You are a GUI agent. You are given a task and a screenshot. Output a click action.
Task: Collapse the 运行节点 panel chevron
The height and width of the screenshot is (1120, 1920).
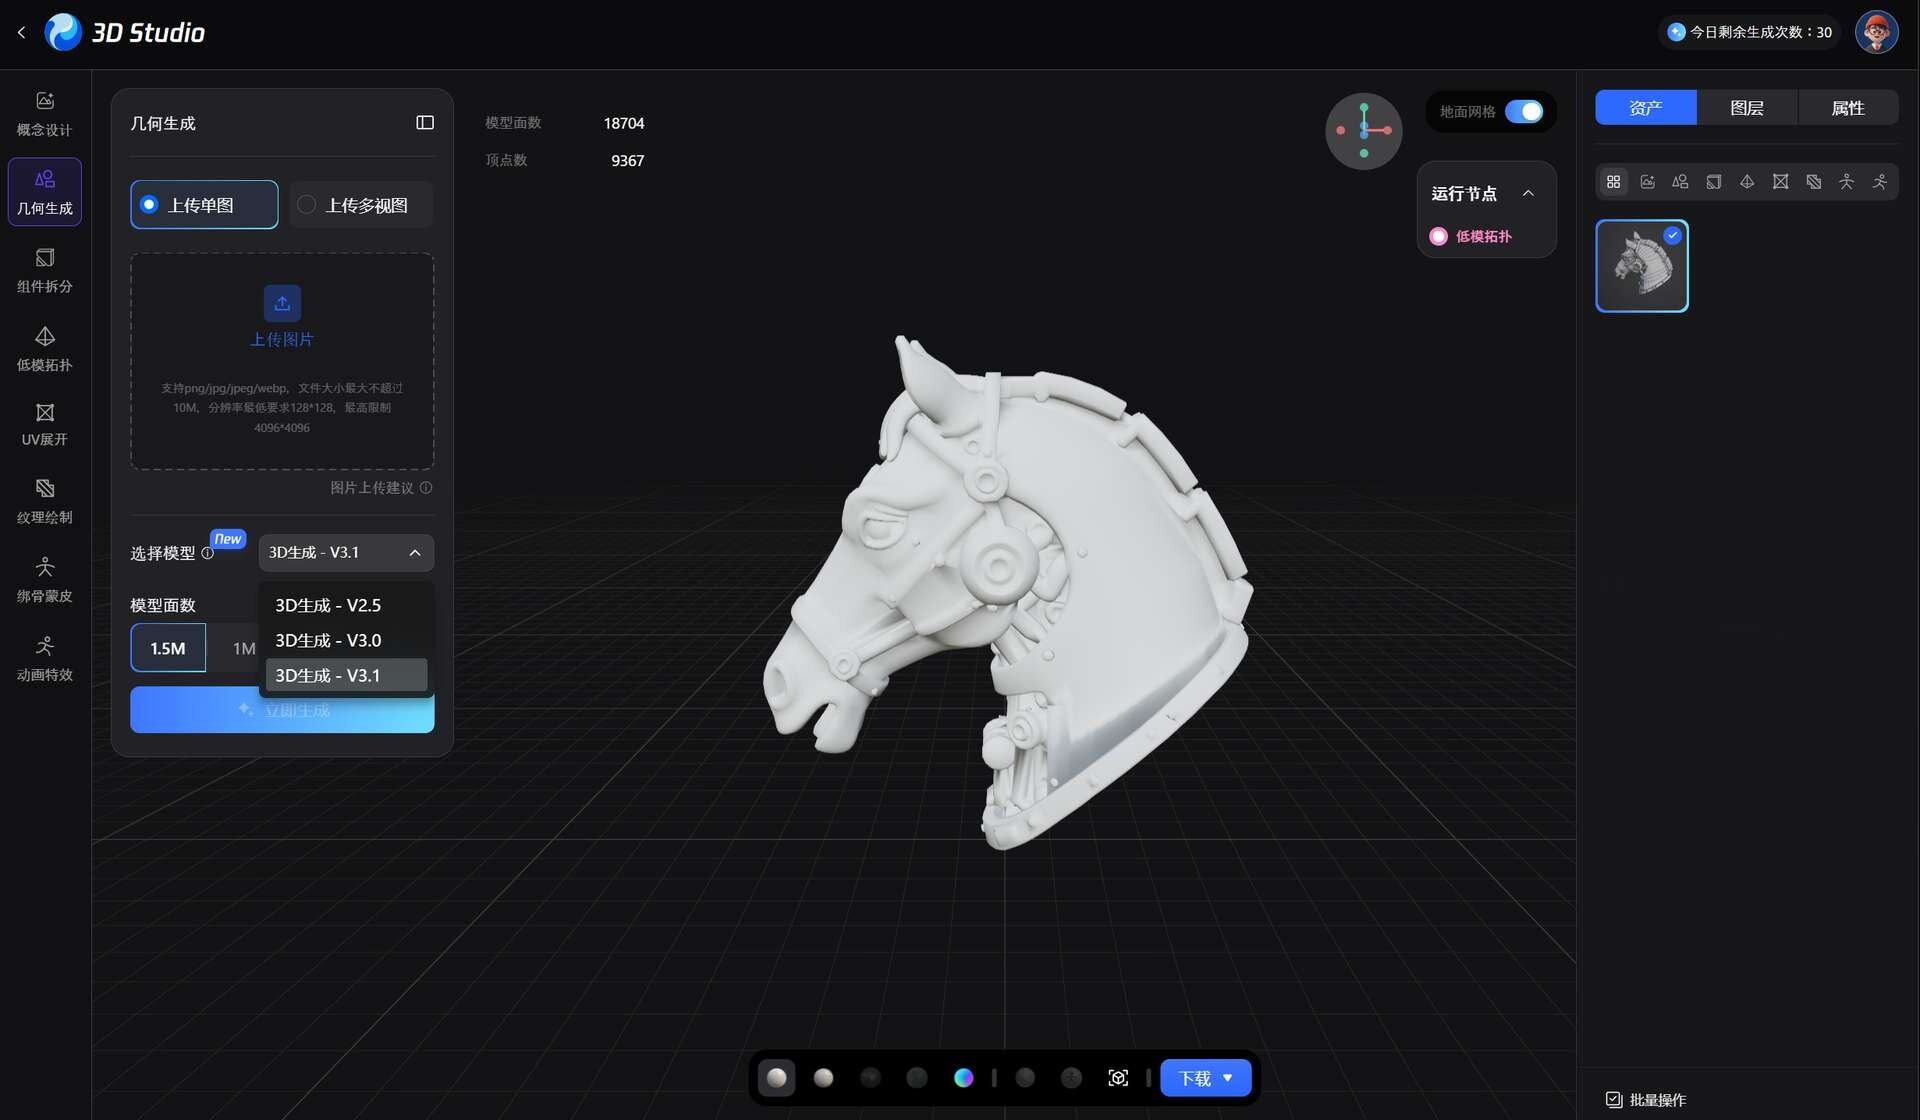coord(1528,194)
